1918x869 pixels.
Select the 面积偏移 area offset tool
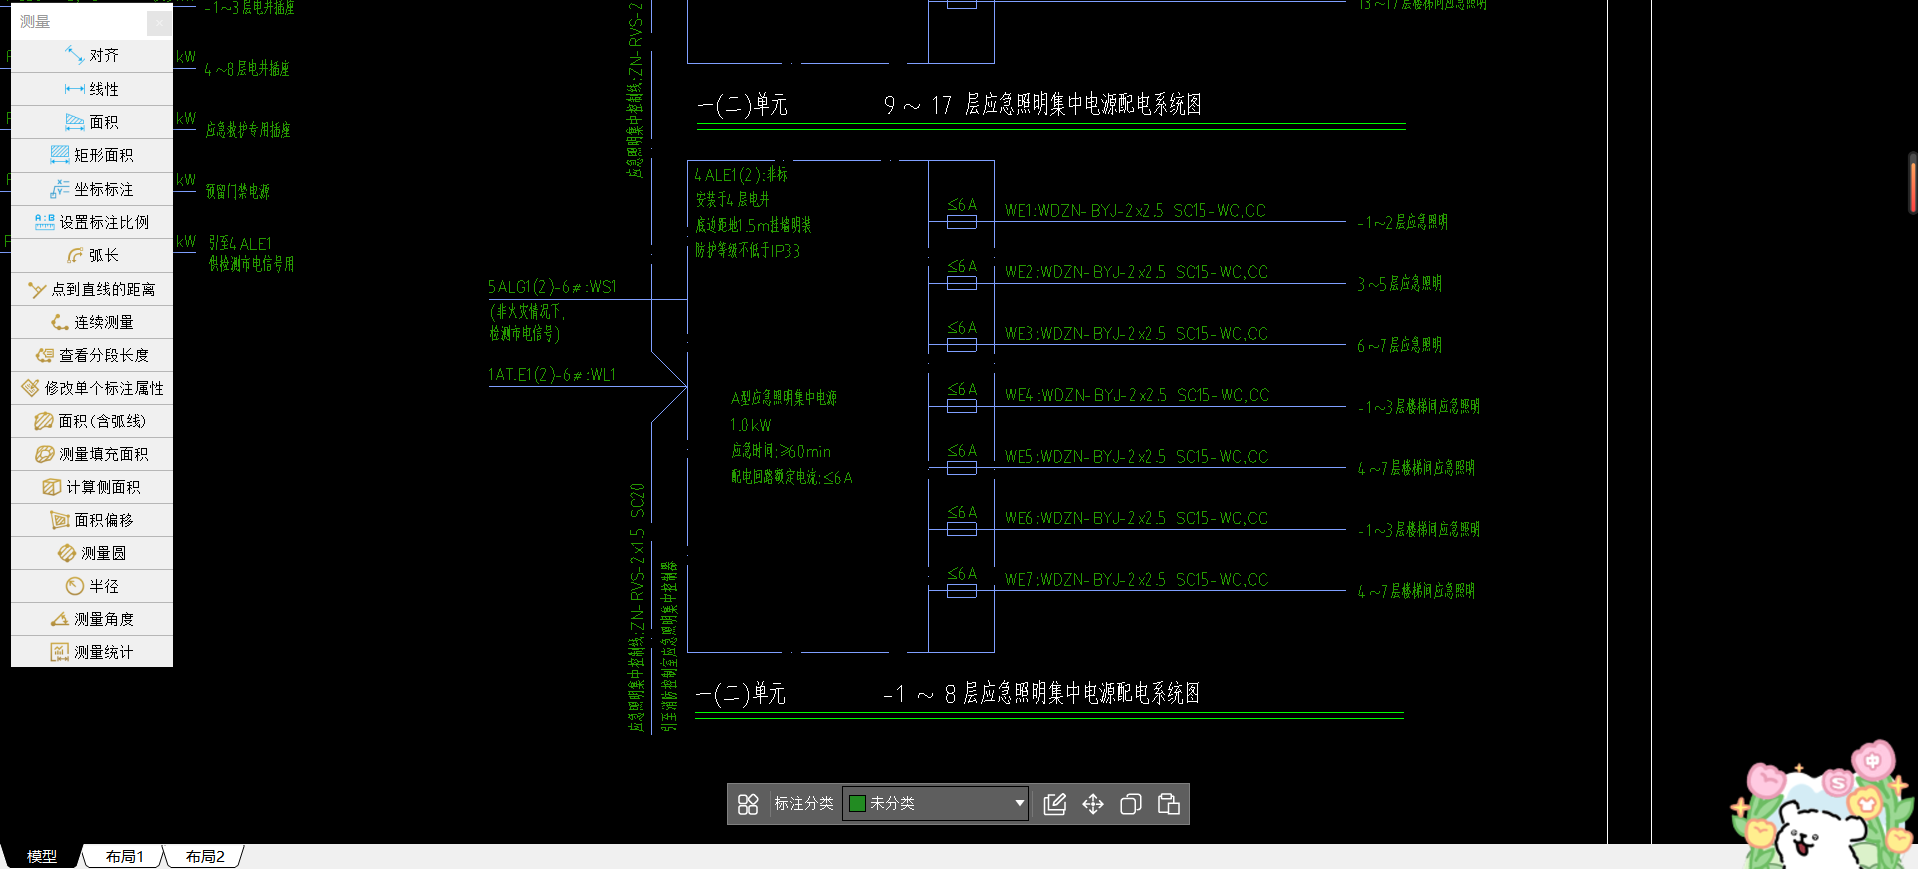pyautogui.click(x=92, y=520)
